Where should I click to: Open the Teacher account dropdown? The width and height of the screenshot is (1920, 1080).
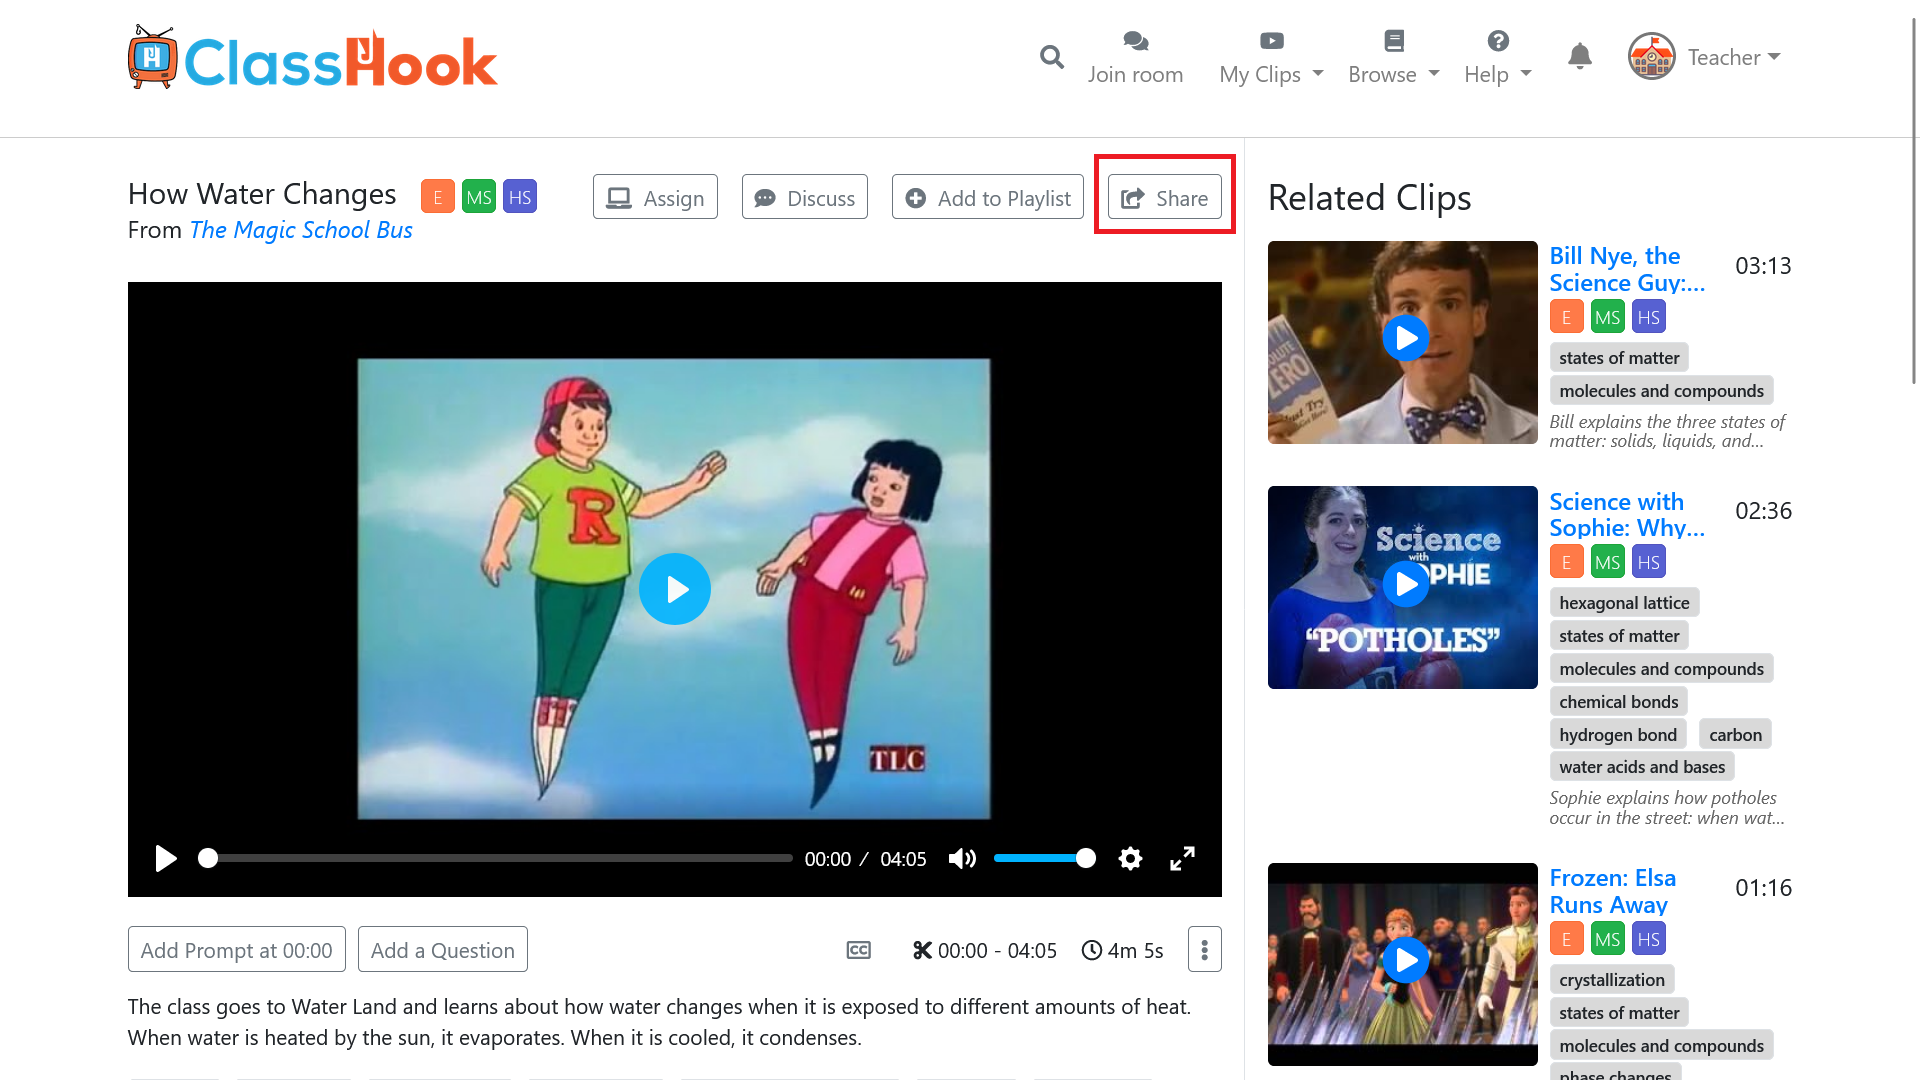point(1734,57)
